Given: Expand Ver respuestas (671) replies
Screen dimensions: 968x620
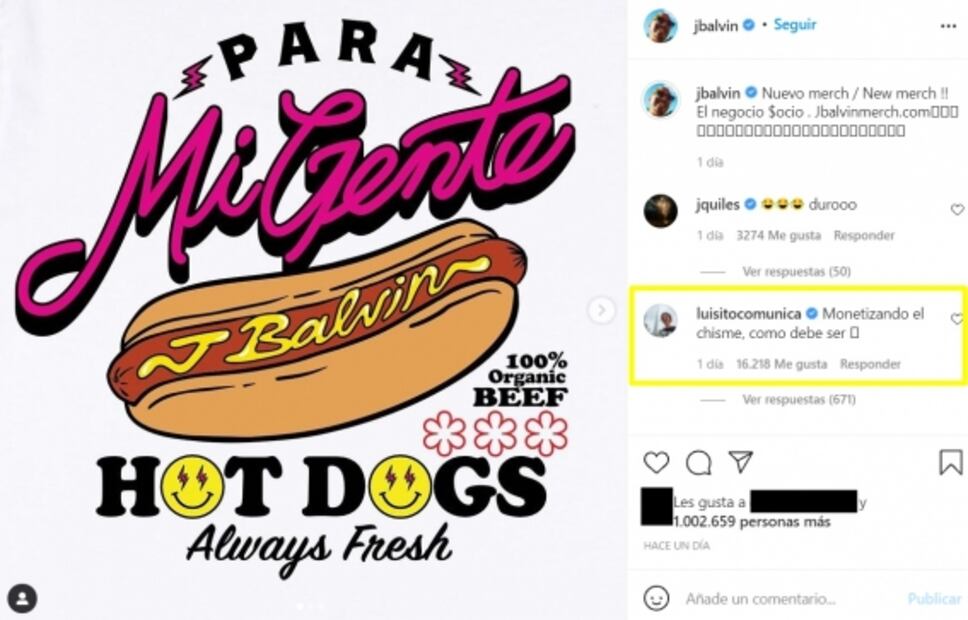Looking at the screenshot, I should coord(799,400).
